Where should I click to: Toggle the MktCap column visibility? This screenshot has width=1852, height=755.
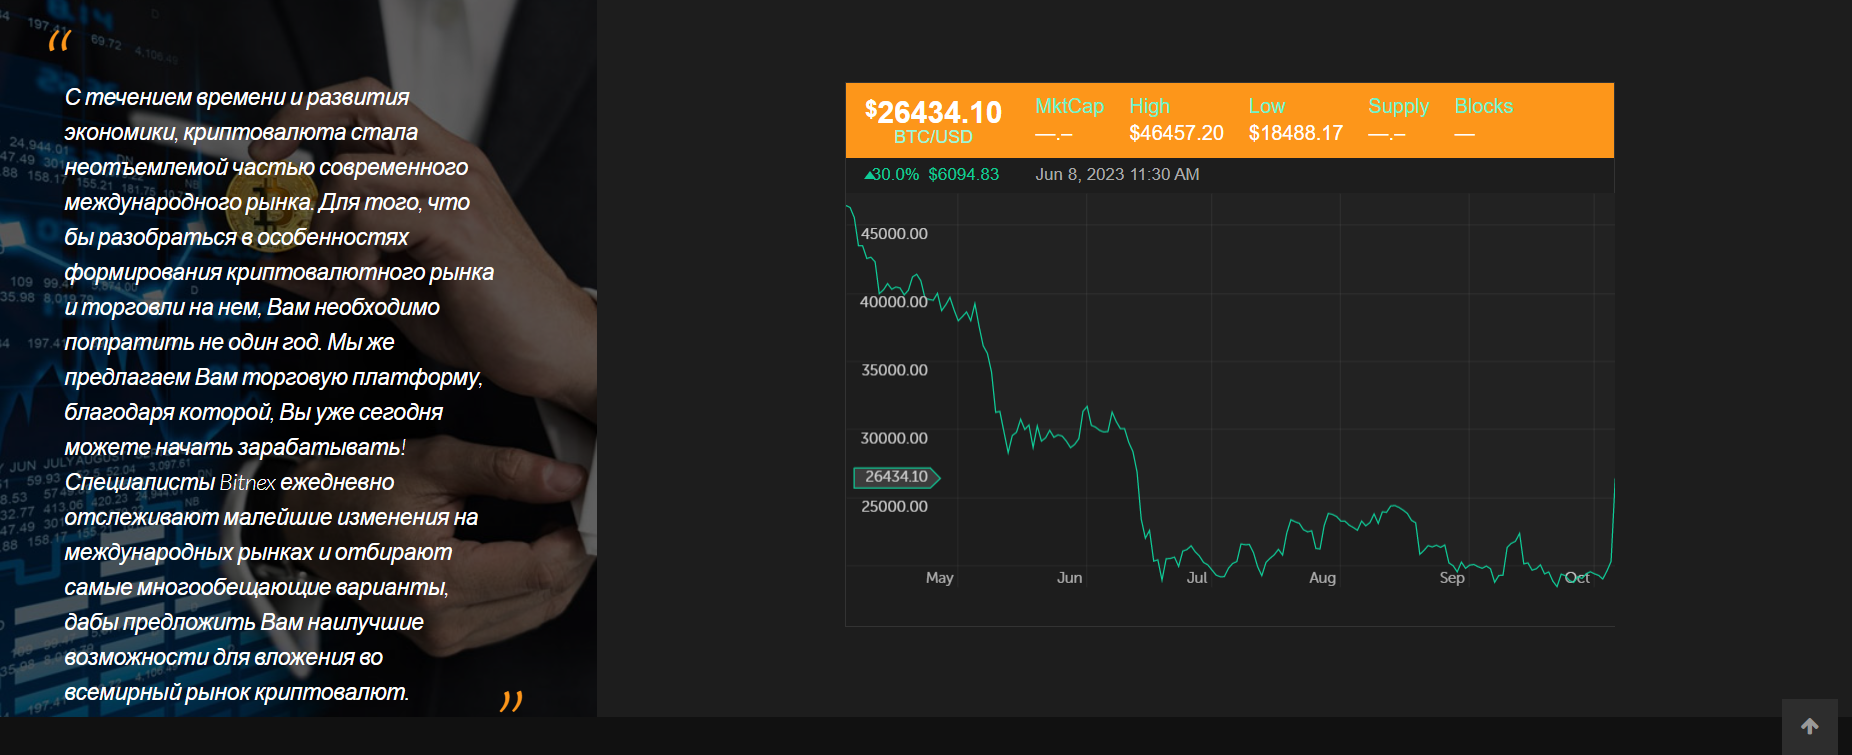click(1069, 105)
